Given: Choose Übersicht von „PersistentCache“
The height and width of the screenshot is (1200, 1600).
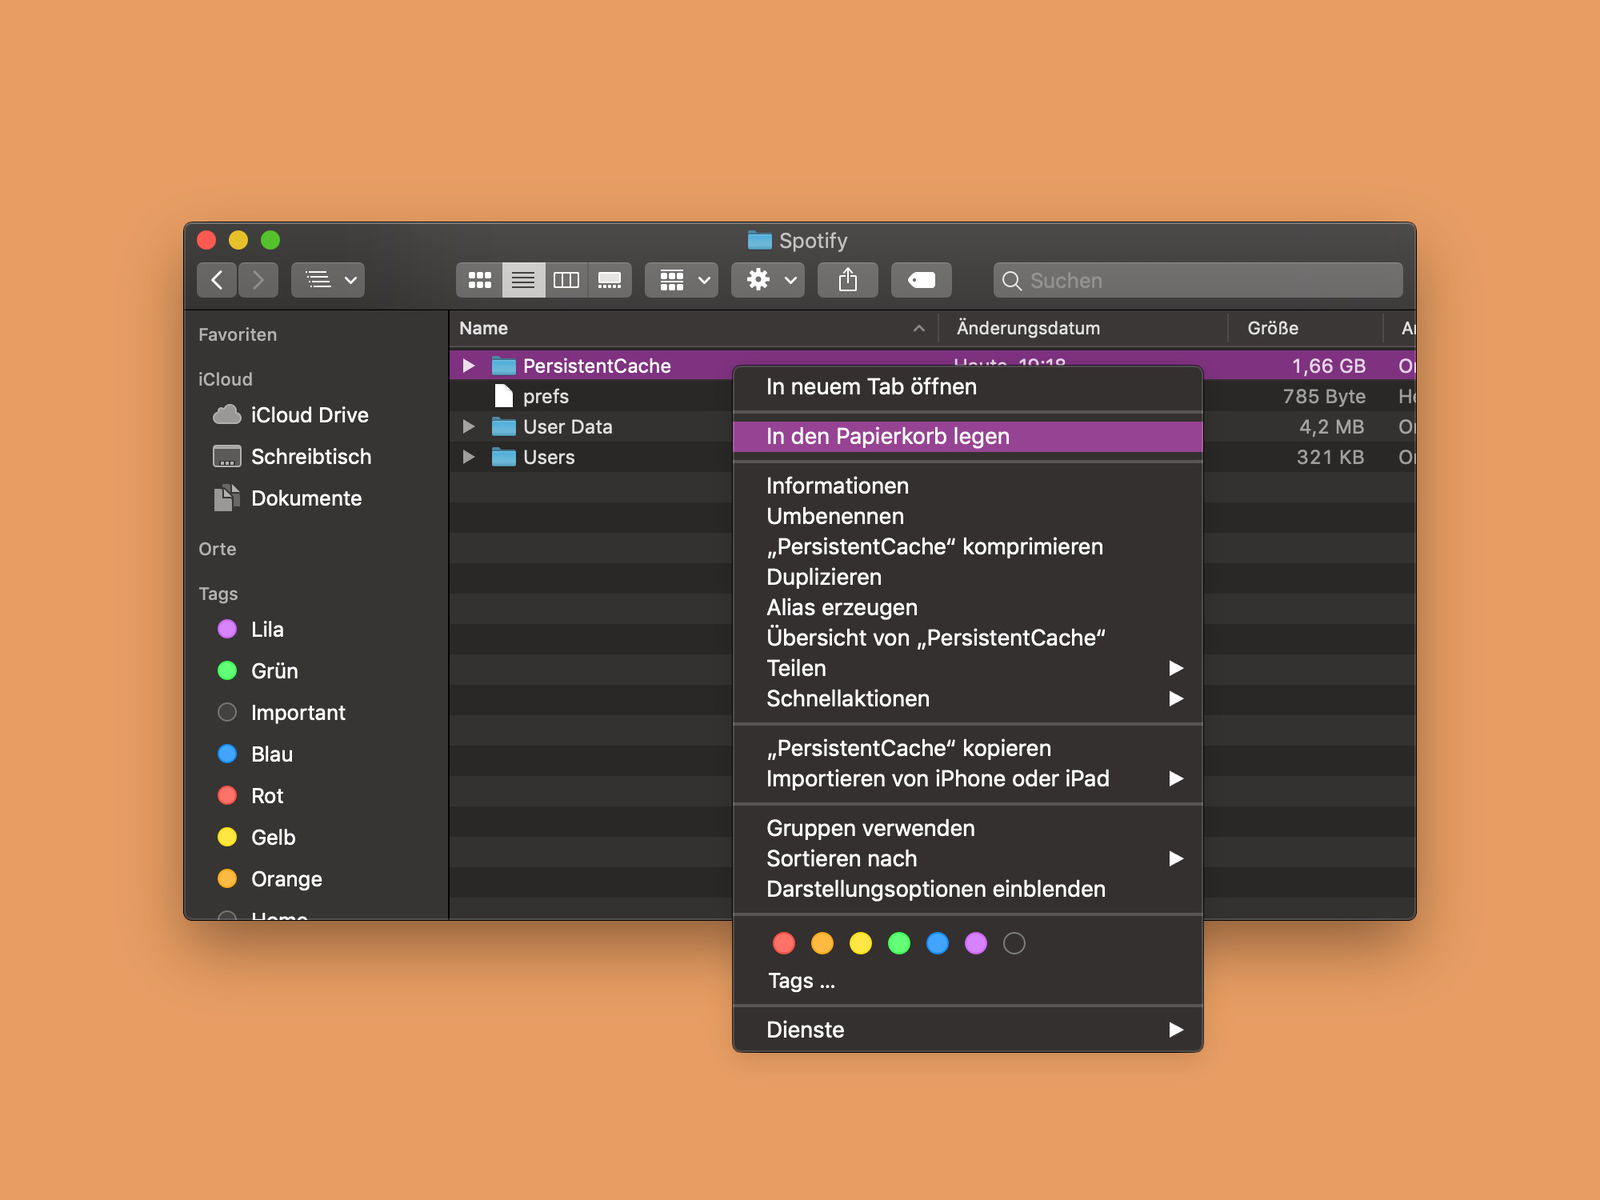Looking at the screenshot, I should [967, 638].
